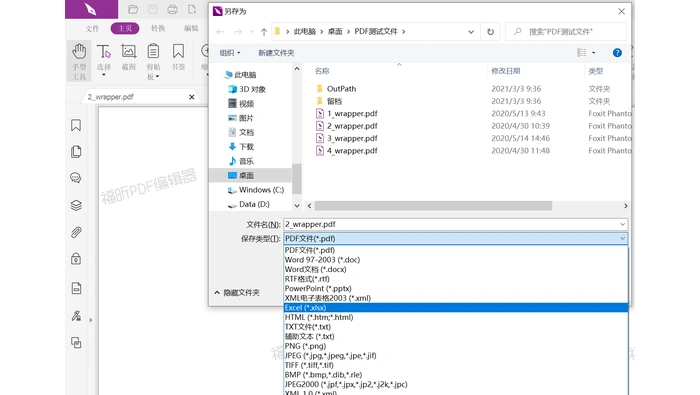
Task: Open the Compare pages side panel
Action: pyautogui.click(x=76, y=342)
